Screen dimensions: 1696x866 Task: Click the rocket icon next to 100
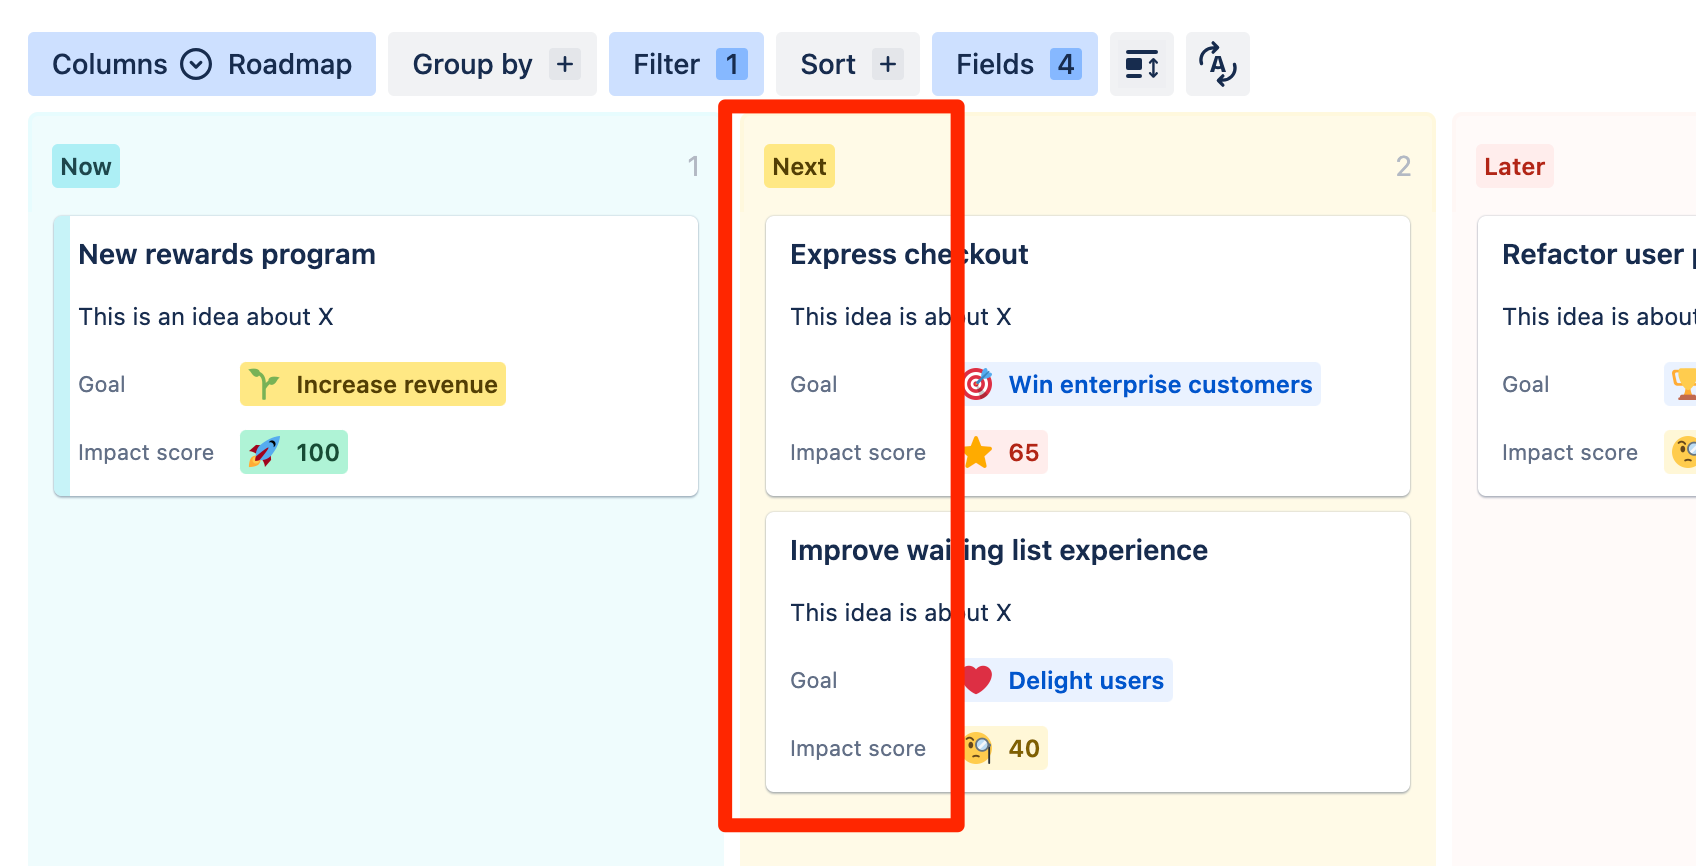coord(264,452)
